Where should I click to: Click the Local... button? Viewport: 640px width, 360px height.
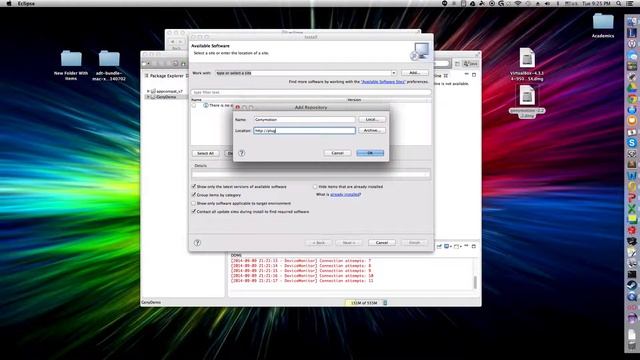tap(371, 120)
